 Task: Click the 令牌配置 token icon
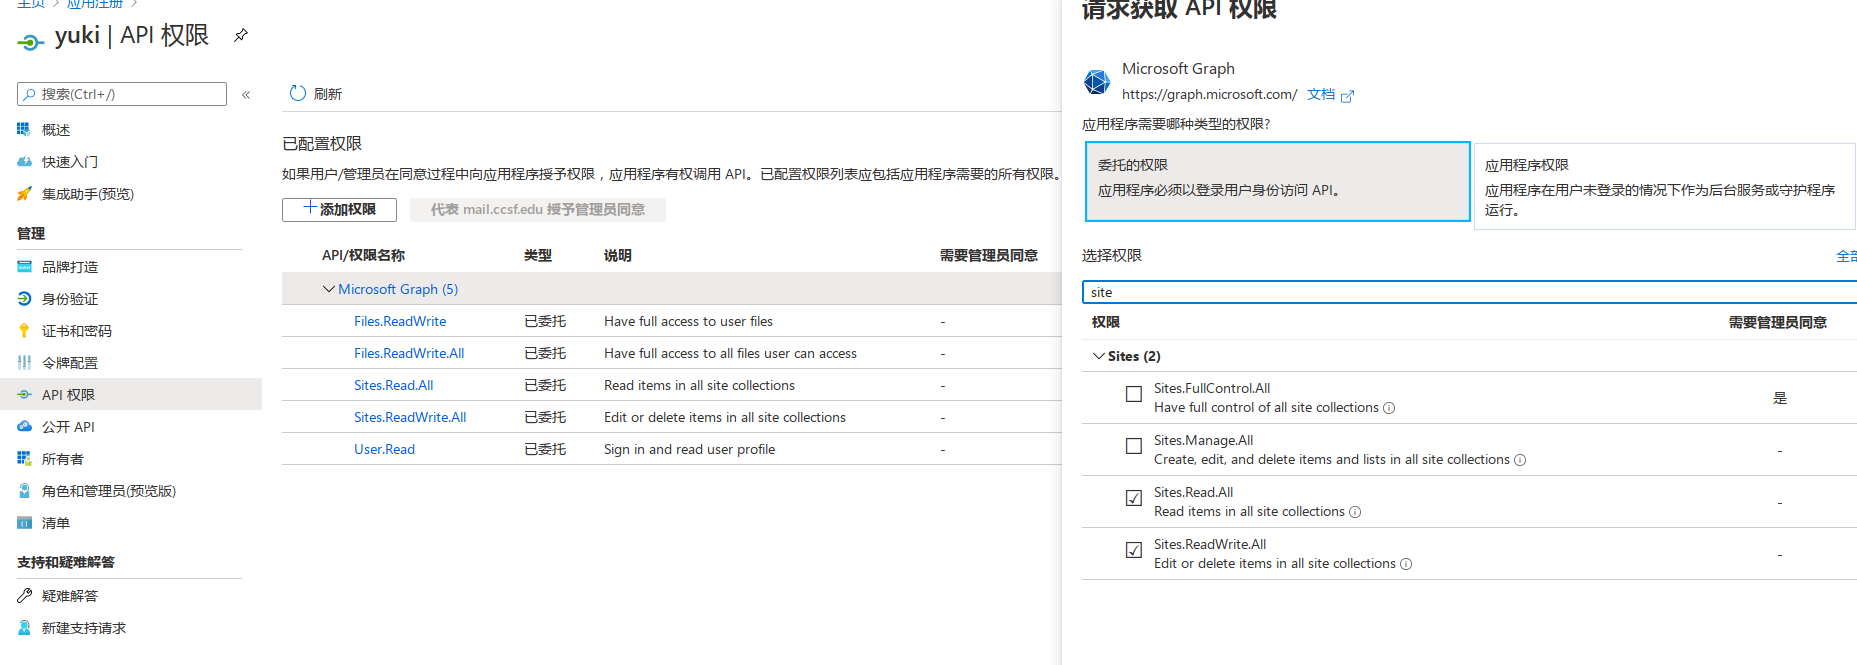tap(24, 362)
